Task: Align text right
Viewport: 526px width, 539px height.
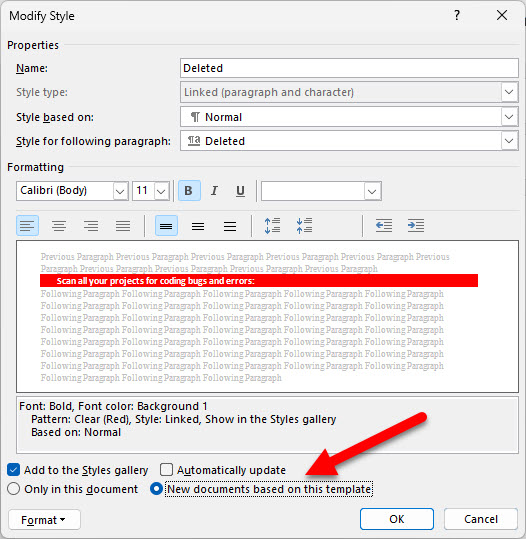Action: tap(91, 226)
